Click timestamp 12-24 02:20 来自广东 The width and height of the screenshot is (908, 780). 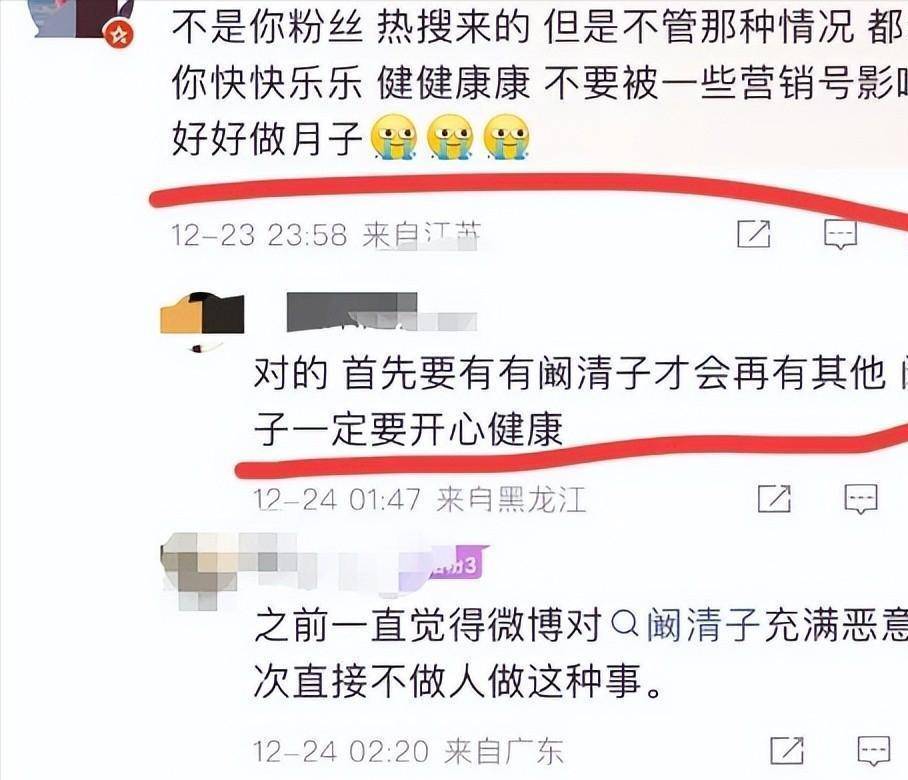pyautogui.click(x=409, y=751)
